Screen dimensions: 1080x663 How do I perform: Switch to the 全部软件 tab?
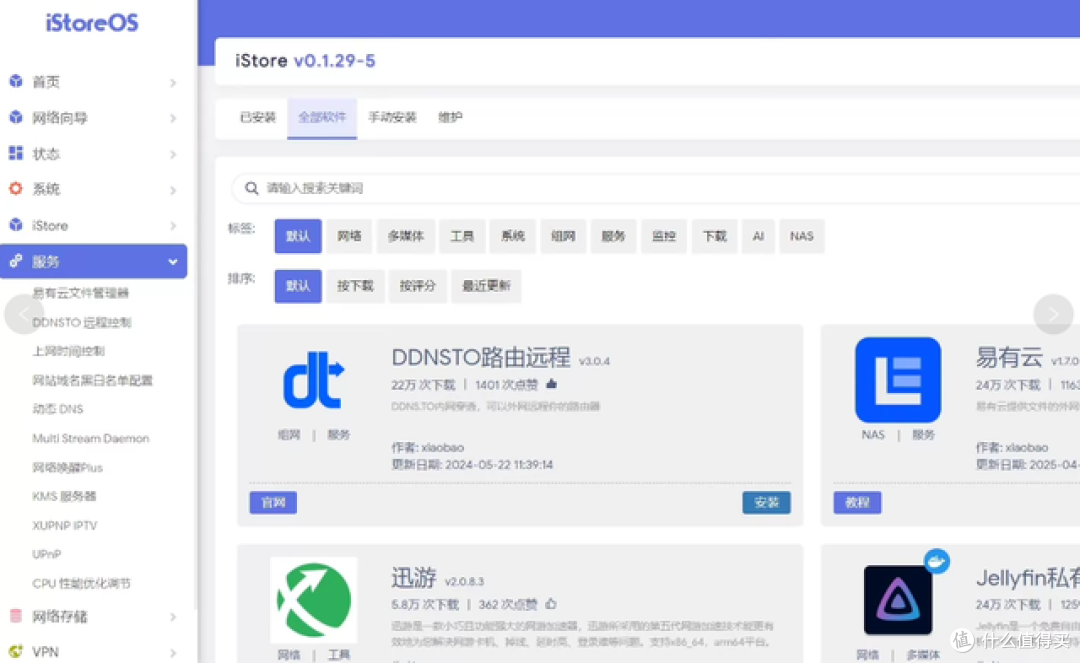click(x=322, y=118)
